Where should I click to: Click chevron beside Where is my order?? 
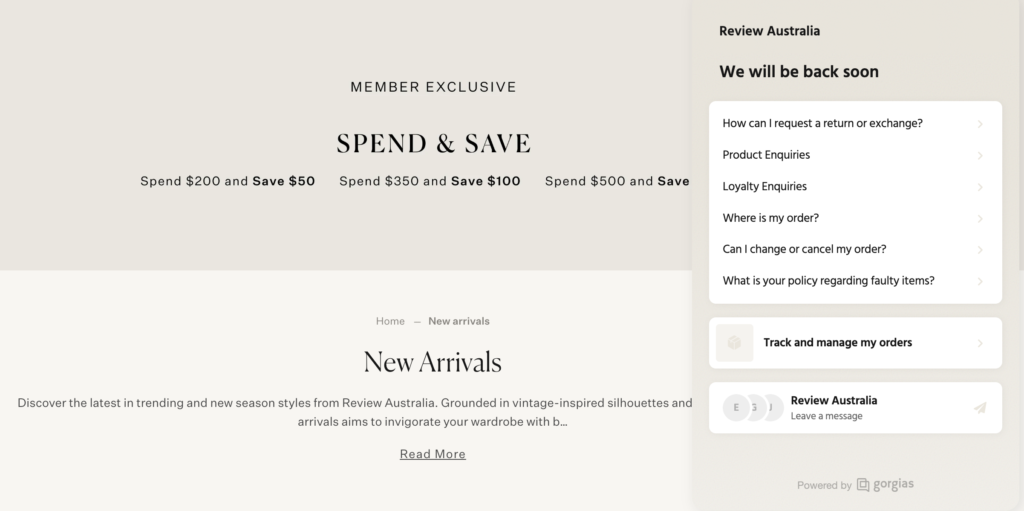coord(980,218)
